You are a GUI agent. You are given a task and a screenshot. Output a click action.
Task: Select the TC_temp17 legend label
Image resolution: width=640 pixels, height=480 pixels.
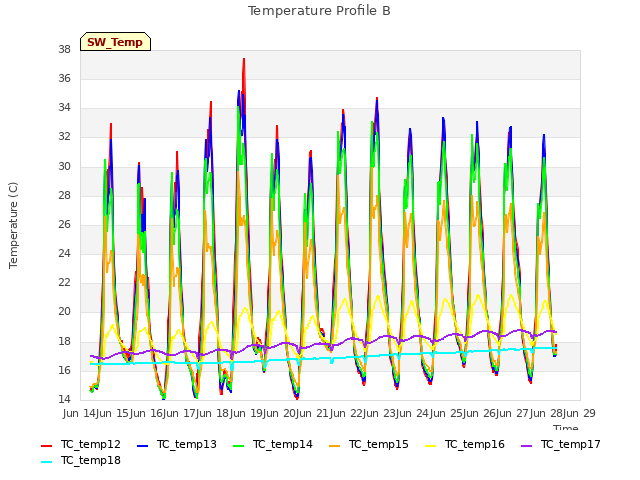pos(571,444)
